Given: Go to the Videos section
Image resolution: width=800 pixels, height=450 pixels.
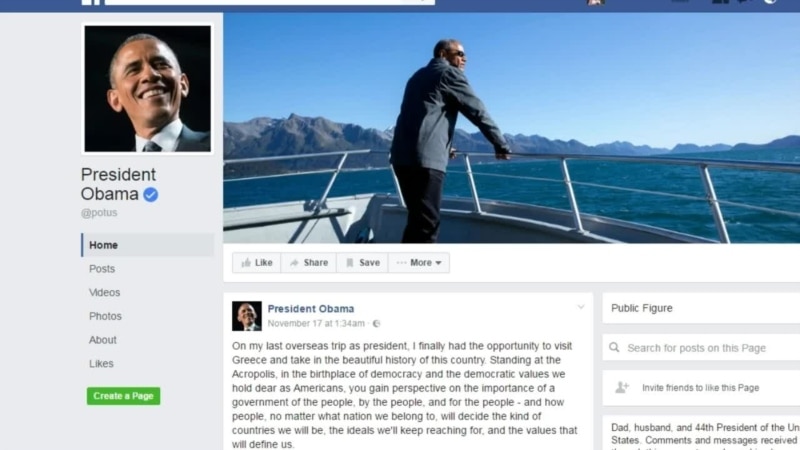Looking at the screenshot, I should 105,292.
